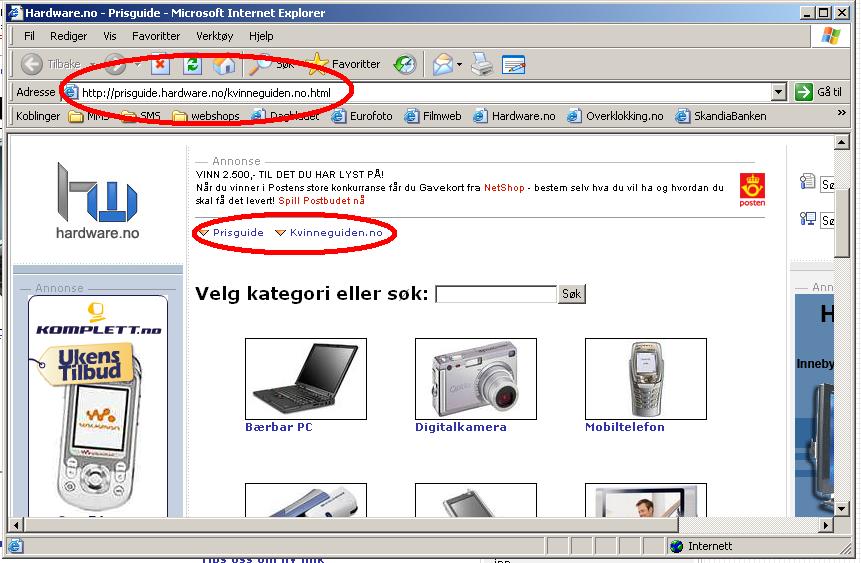Open the Hardware.no bookmark
Screen dimensions: 861x563
pyautogui.click(x=515, y=116)
